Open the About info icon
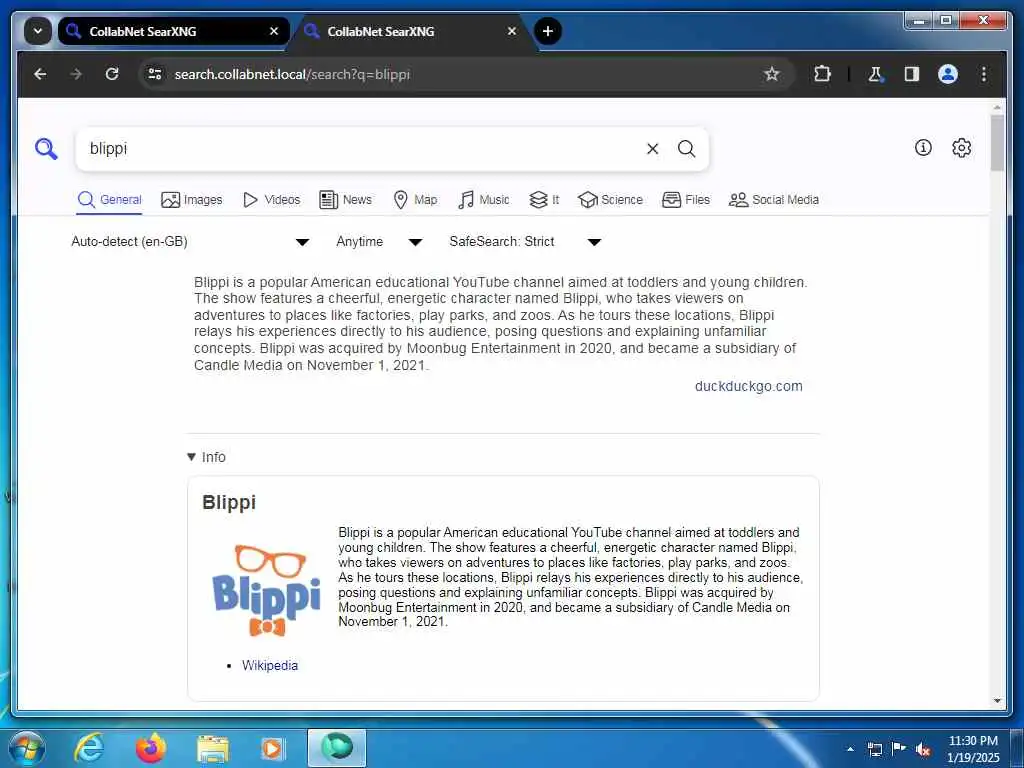 pyautogui.click(x=923, y=148)
